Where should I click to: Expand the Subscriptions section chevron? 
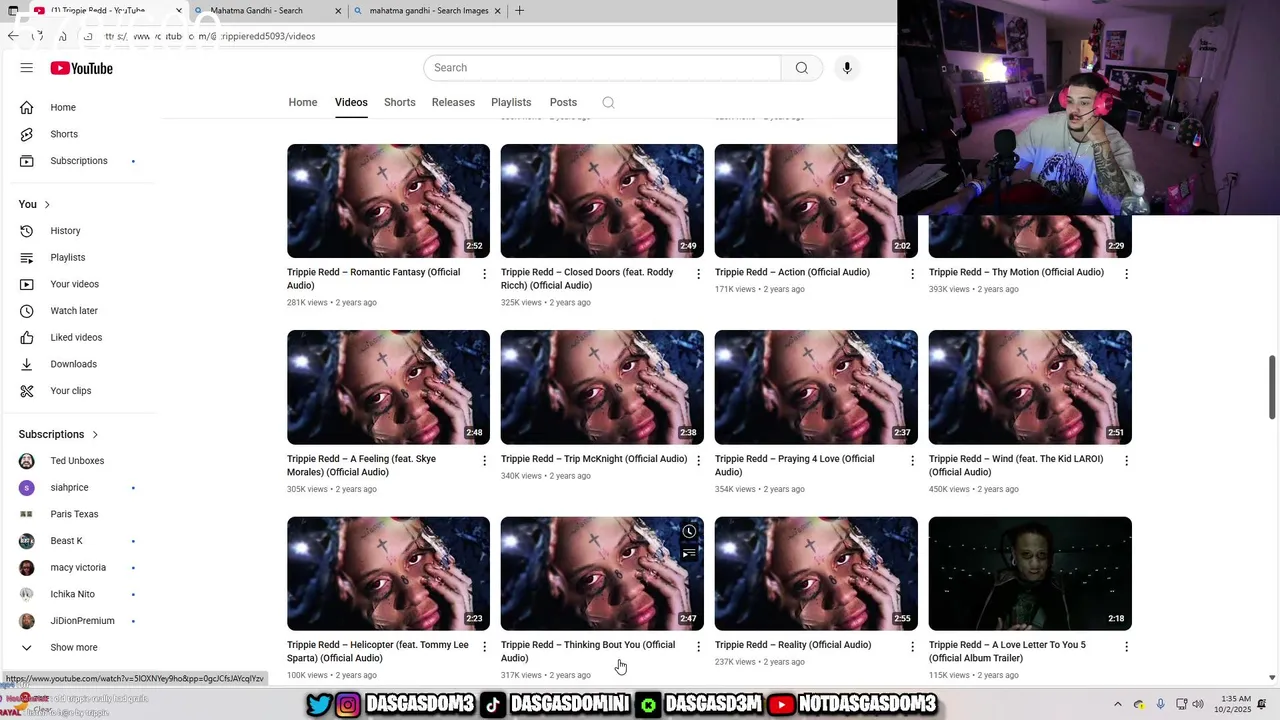tap(95, 434)
